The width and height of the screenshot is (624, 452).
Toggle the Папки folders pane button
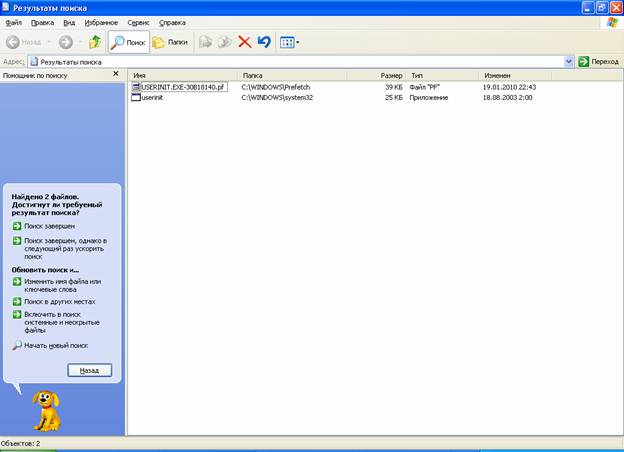tap(170, 42)
